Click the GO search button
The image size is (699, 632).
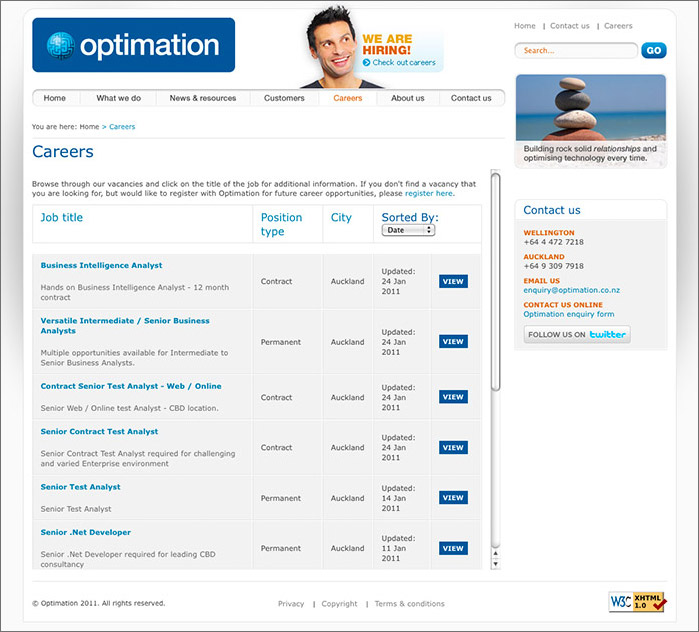click(x=654, y=50)
